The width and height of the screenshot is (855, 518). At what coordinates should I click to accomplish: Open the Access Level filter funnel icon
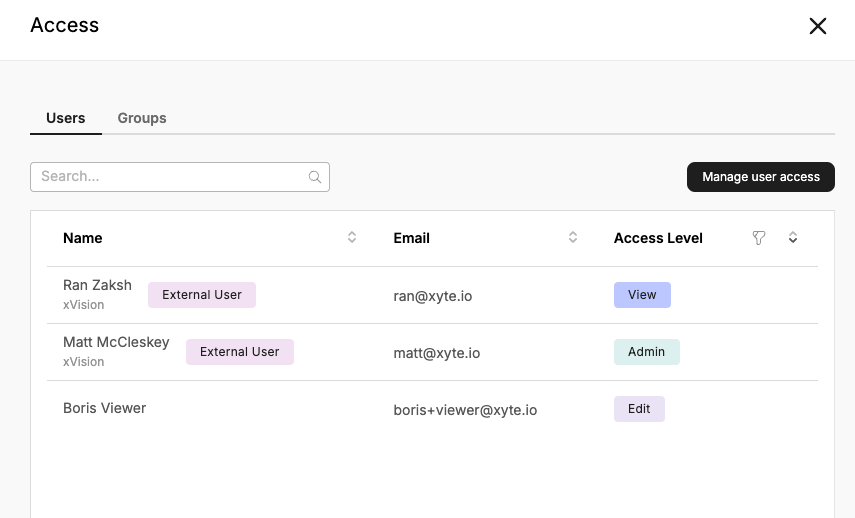[x=758, y=238]
